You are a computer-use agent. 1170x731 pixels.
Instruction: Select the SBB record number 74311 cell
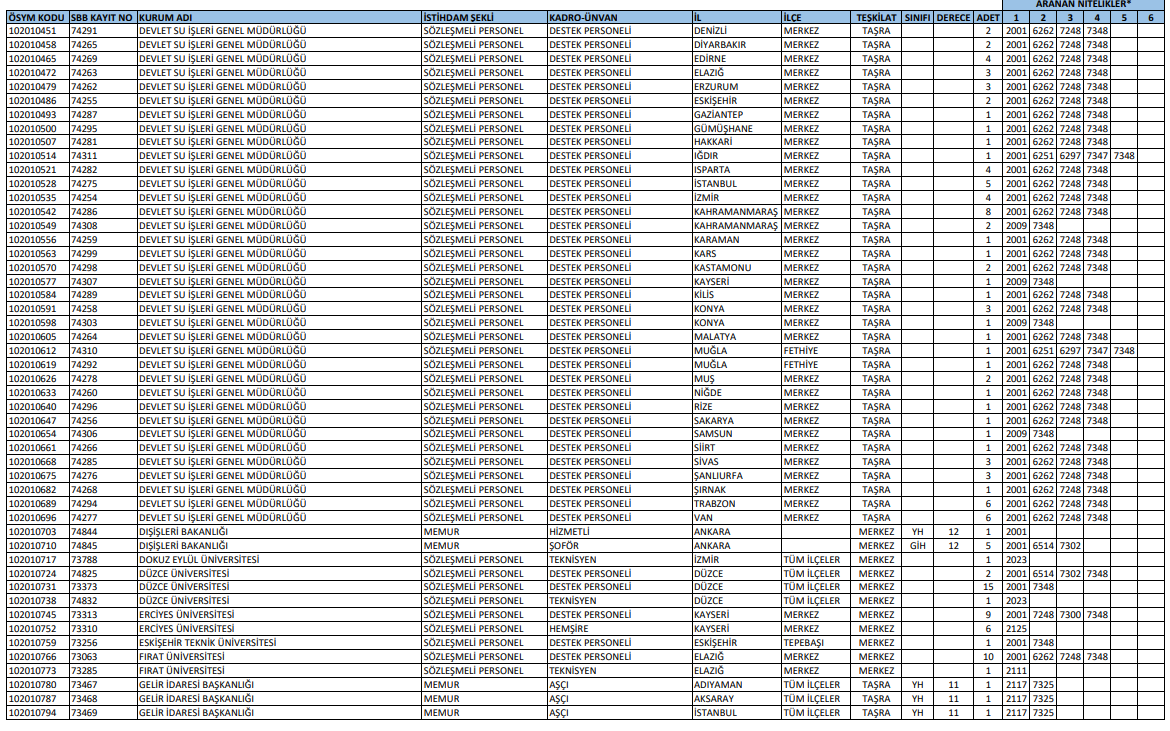(102, 156)
